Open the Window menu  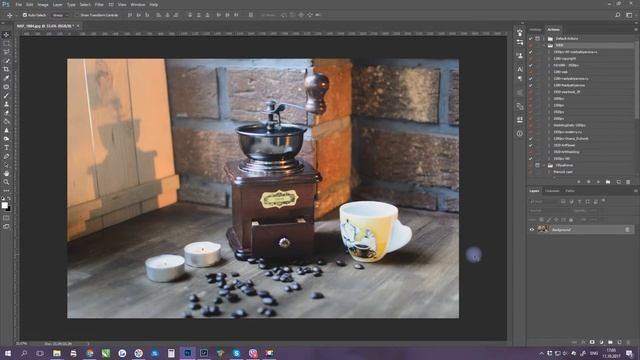pos(138,4)
